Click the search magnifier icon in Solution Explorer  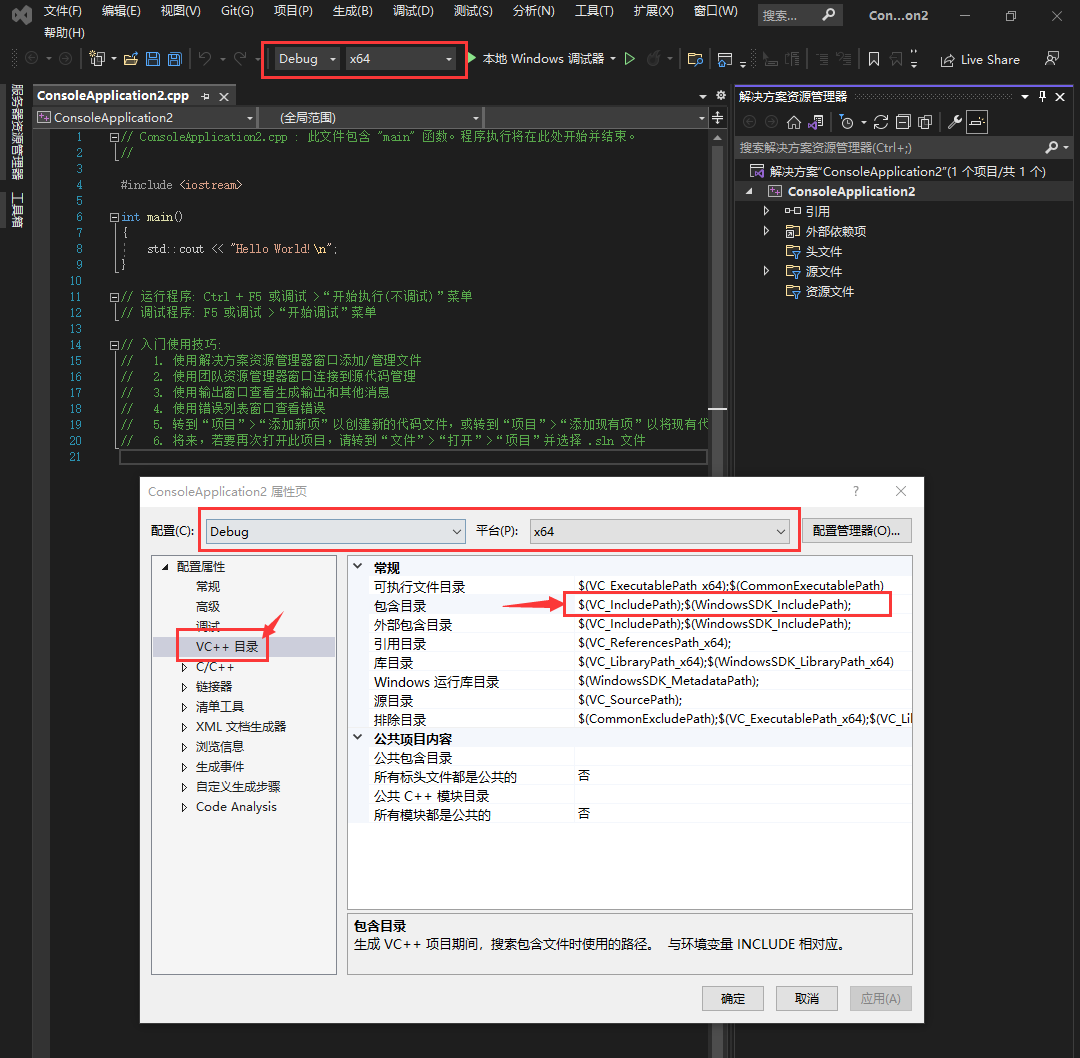tap(1051, 147)
